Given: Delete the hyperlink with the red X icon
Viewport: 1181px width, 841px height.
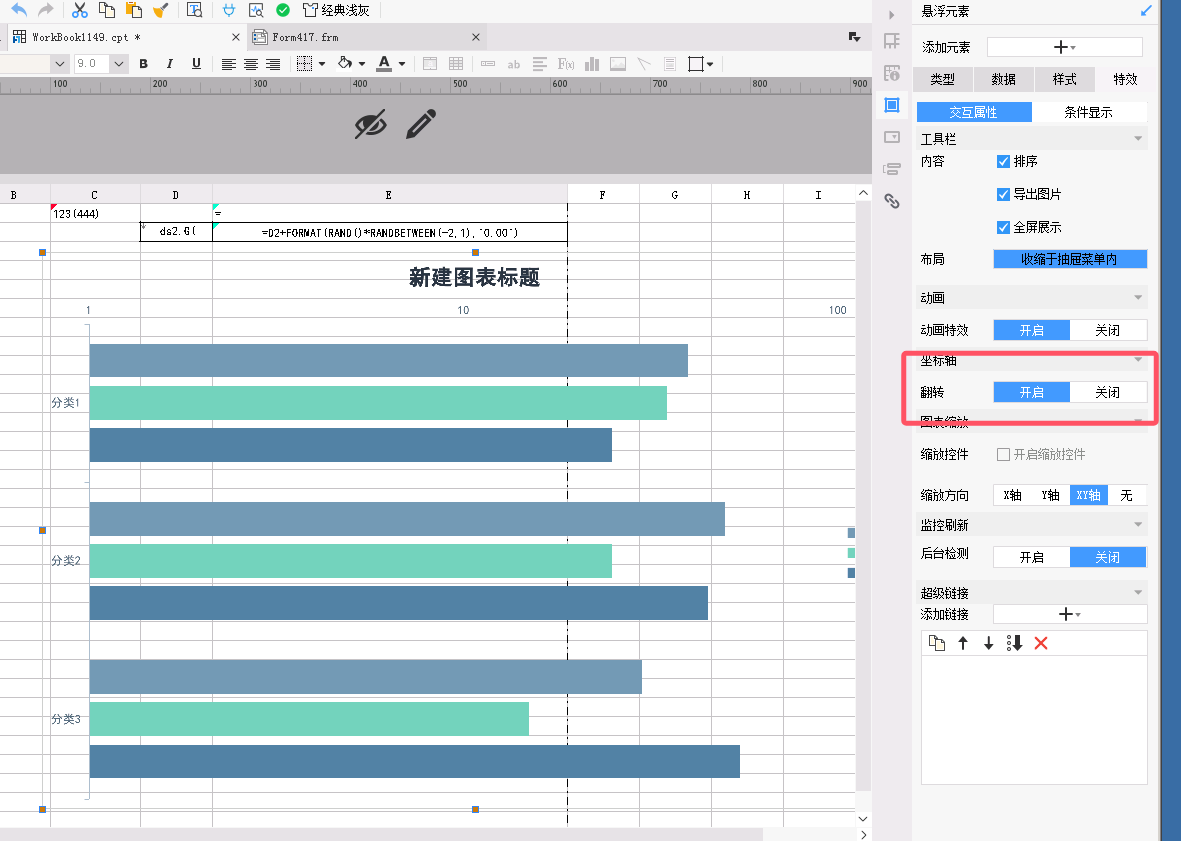Looking at the screenshot, I should click(x=1040, y=643).
